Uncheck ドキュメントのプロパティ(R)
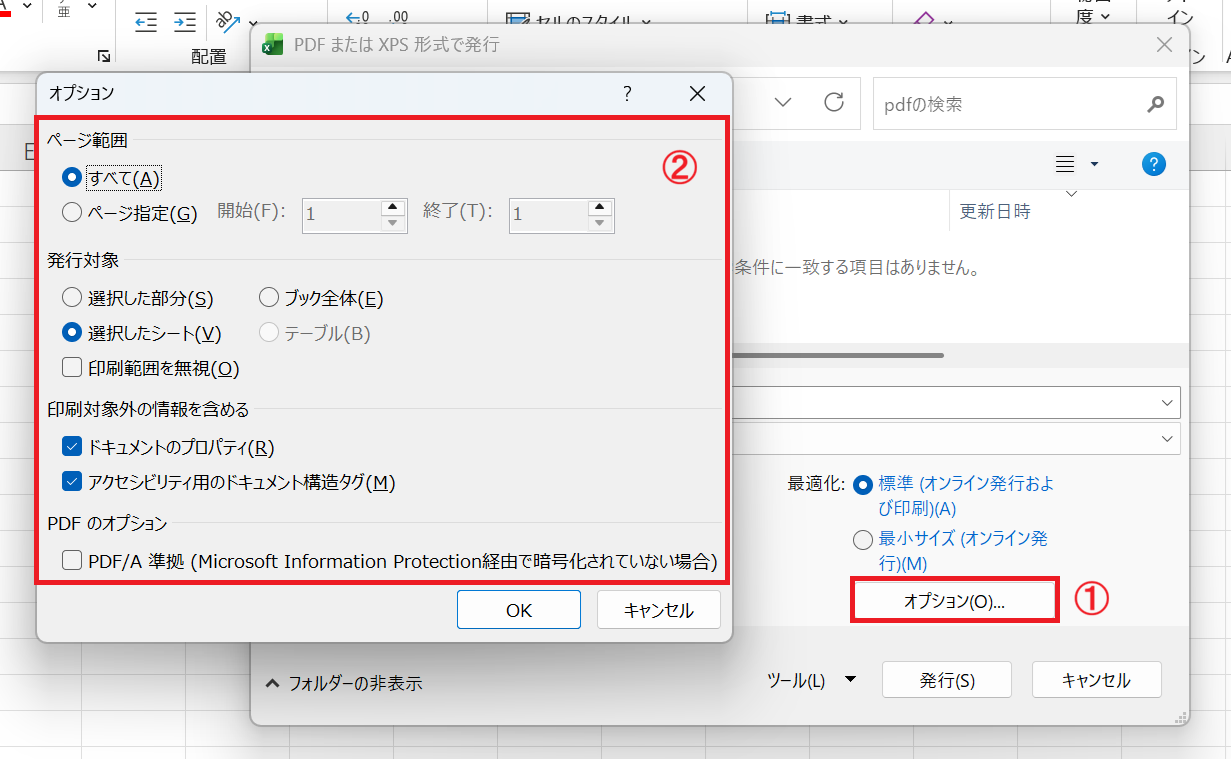Image resolution: width=1231 pixels, height=759 pixels. 71,447
